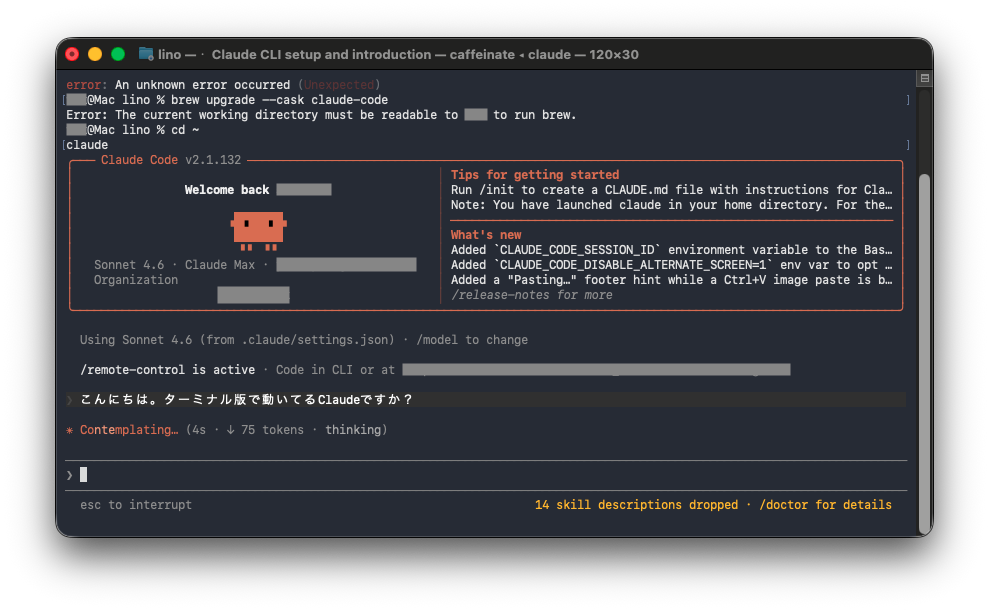Click the yellow minimize window button
This screenshot has width=989, height=611.
95,54
